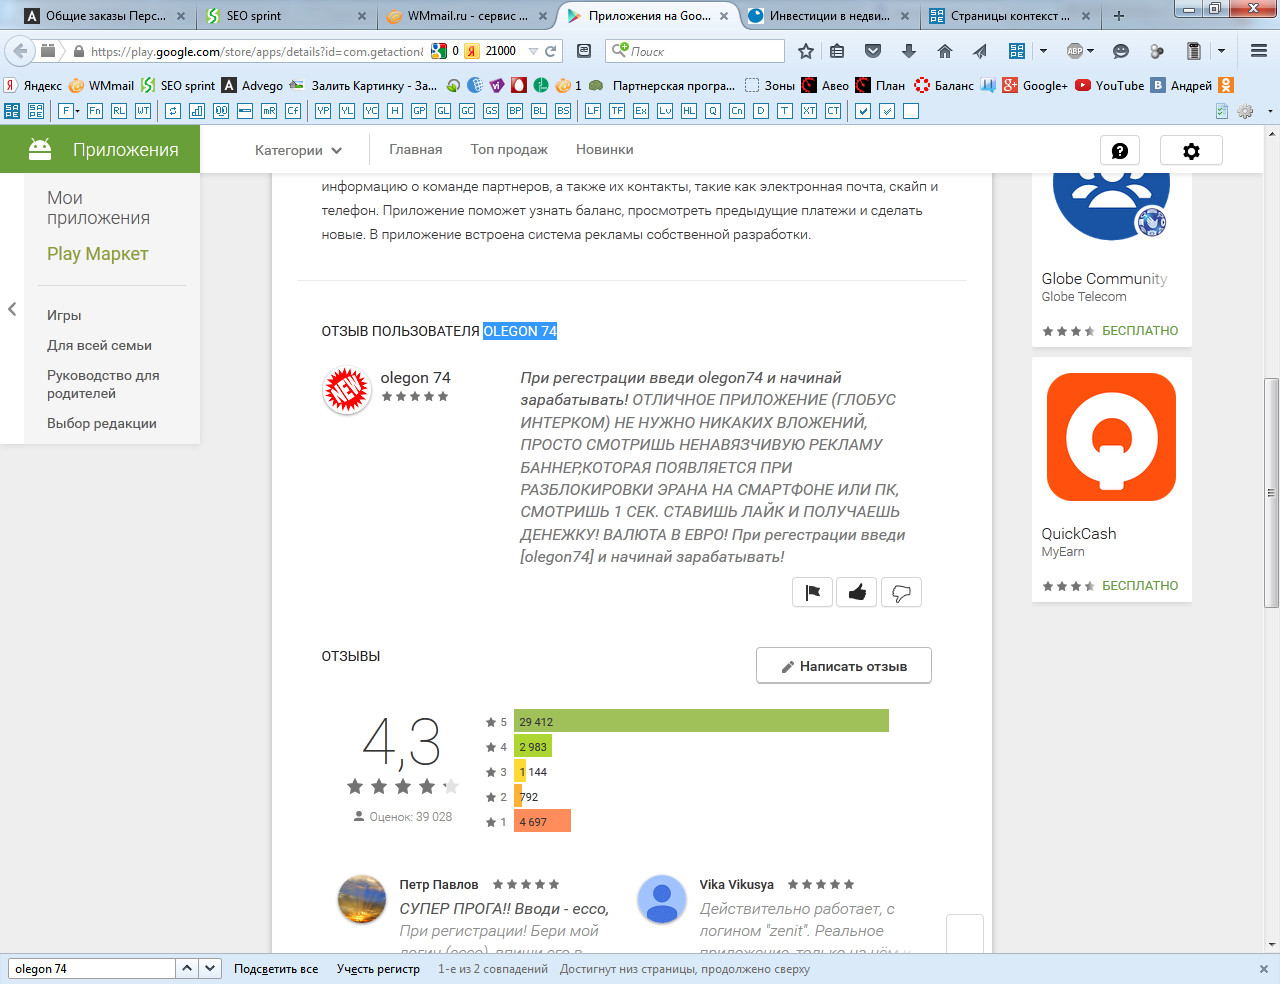Go to the browser home page icon
1280x984 pixels.
pos(944,51)
